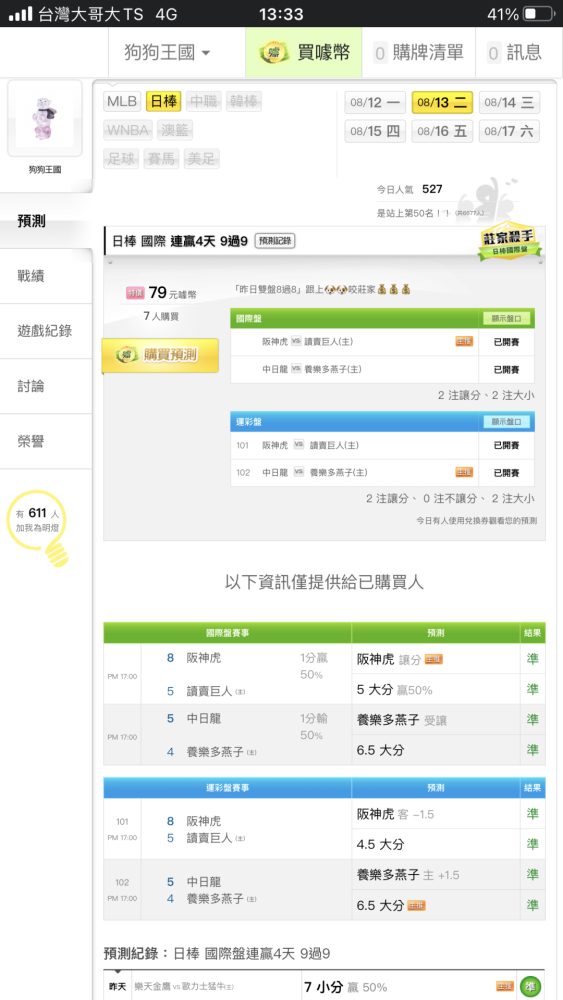Open the 討論 sidebar tab
Image resolution: width=563 pixels, height=1000 pixels.
[46, 386]
